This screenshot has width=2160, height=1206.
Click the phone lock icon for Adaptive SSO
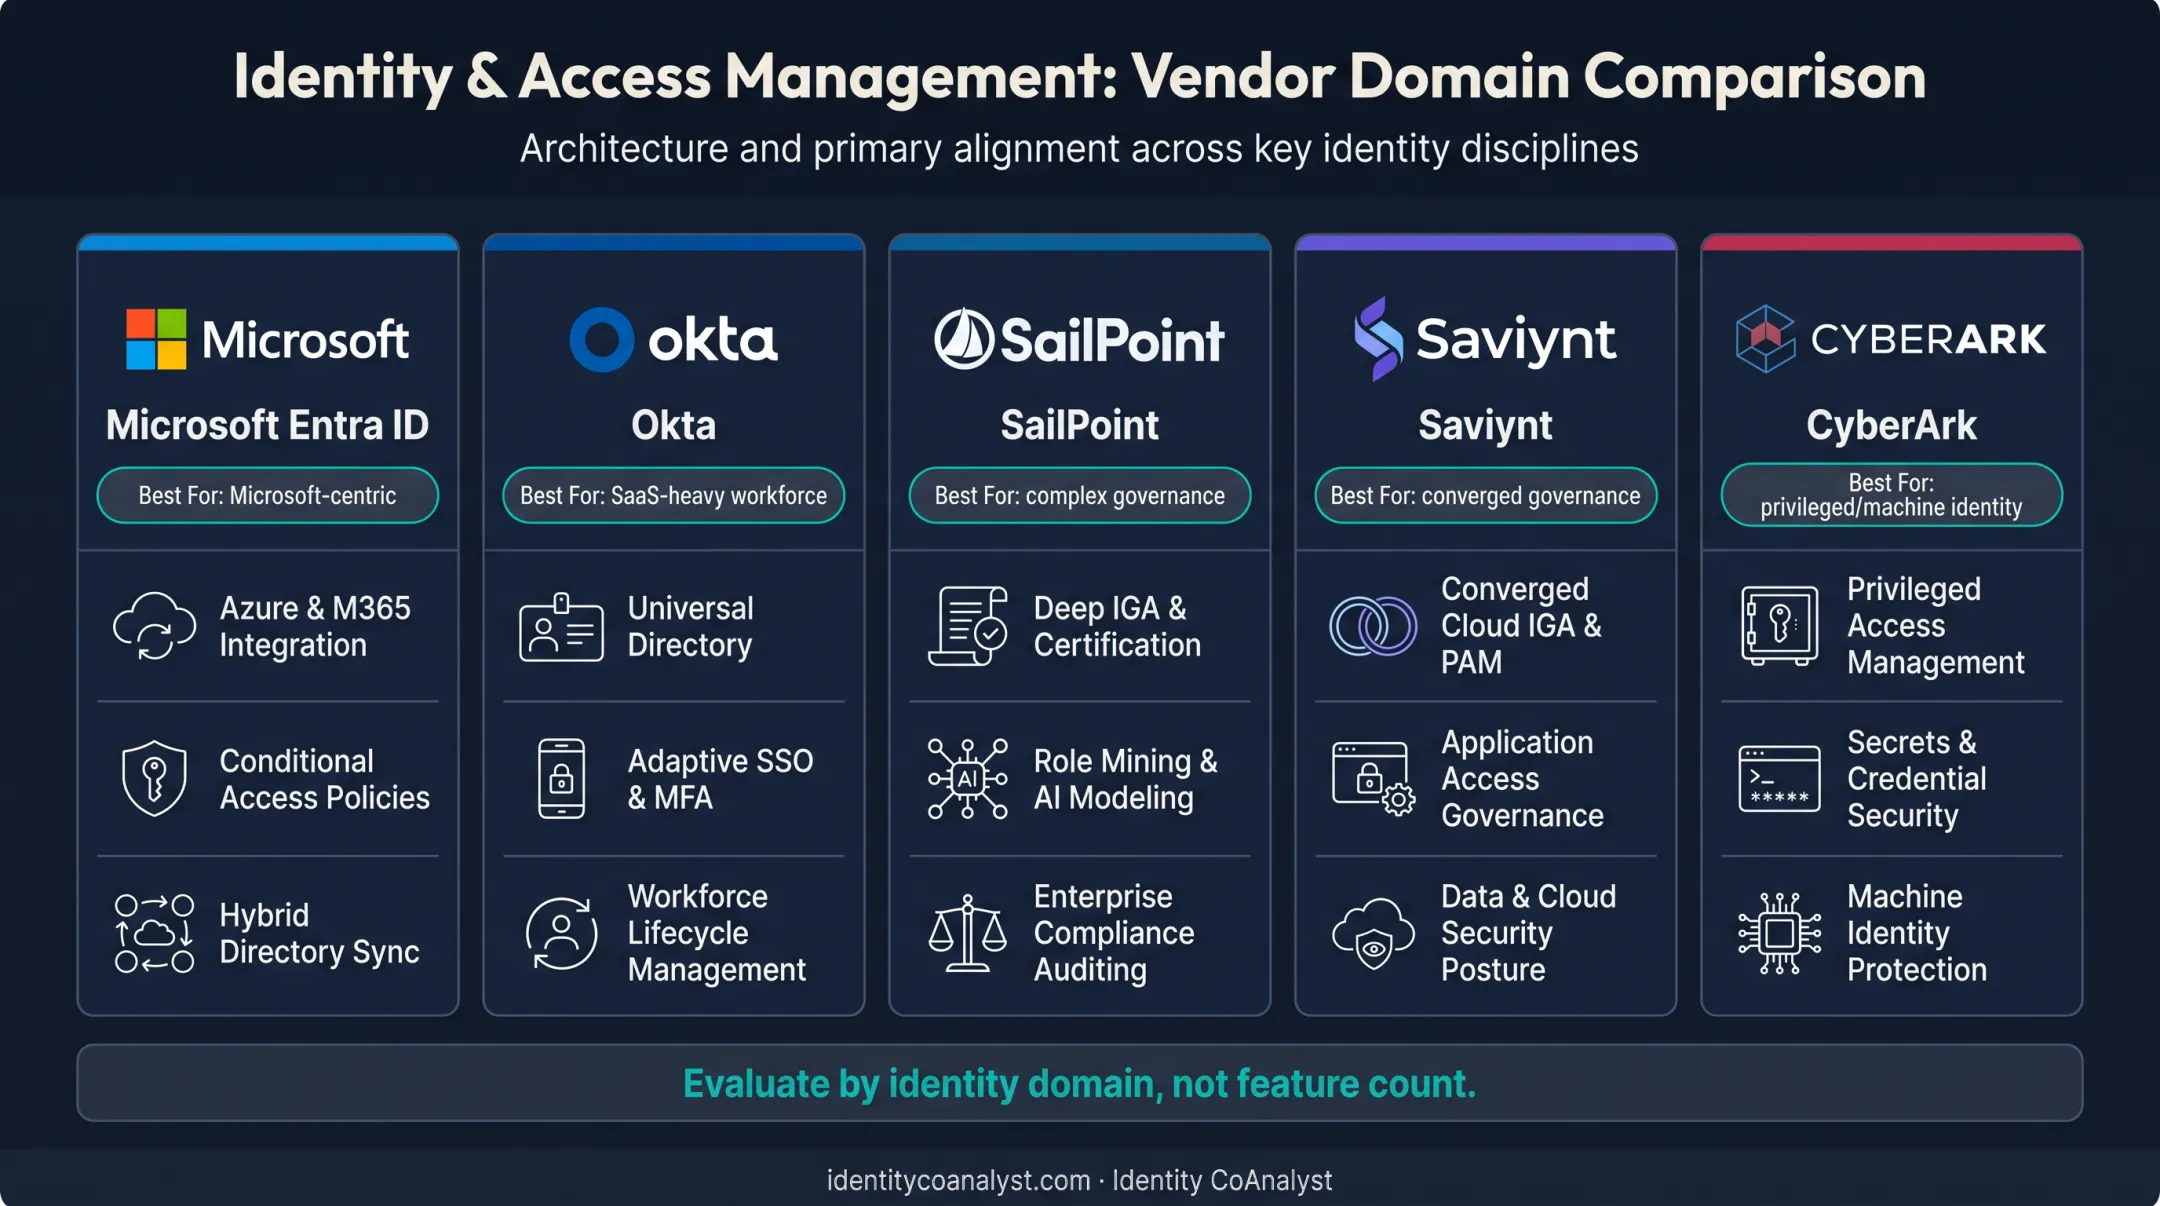[x=561, y=779]
